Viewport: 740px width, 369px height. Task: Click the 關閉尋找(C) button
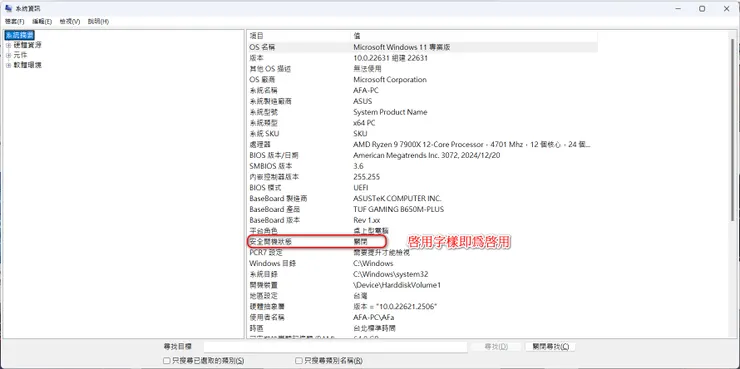[x=550, y=347]
